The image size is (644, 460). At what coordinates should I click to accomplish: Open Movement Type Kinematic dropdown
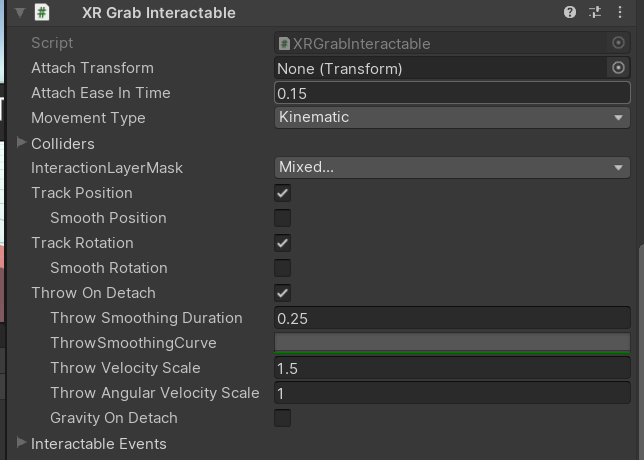pyautogui.click(x=452, y=118)
